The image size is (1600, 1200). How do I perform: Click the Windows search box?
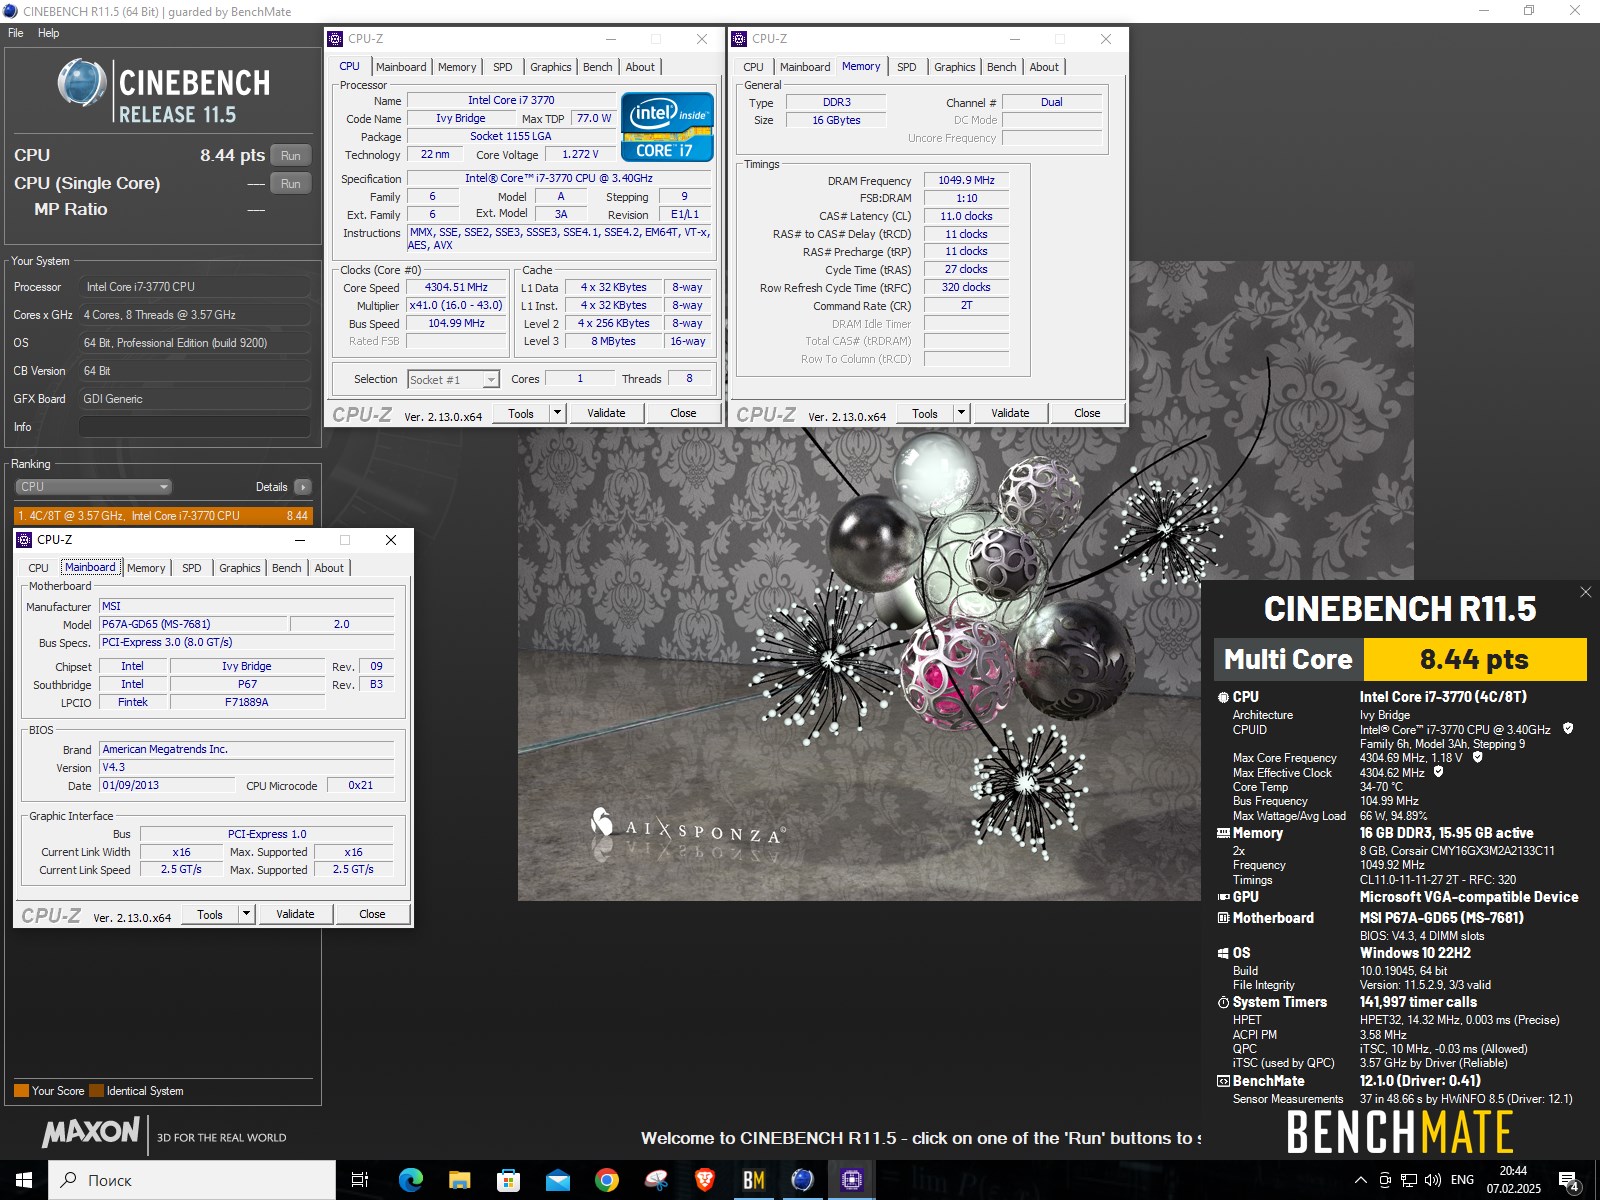[x=192, y=1180]
